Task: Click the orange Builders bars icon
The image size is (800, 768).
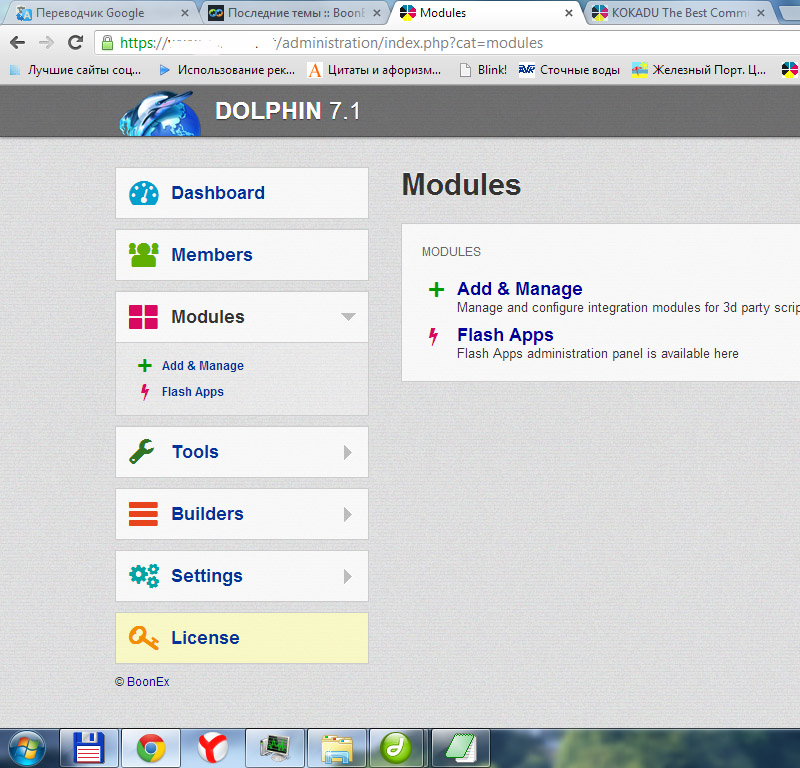Action: pyautogui.click(x=144, y=514)
